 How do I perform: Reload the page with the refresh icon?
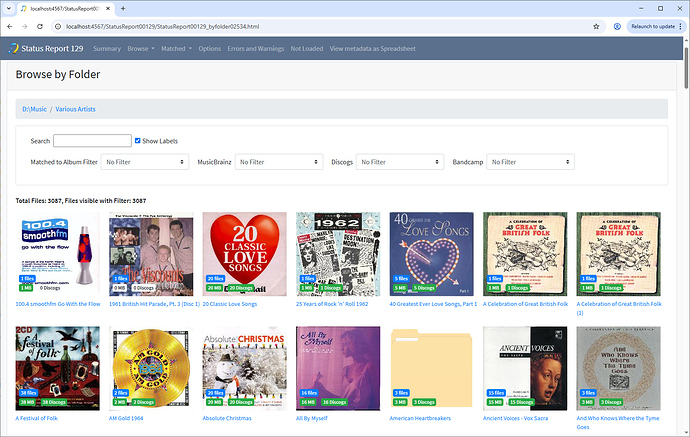[x=40, y=26]
